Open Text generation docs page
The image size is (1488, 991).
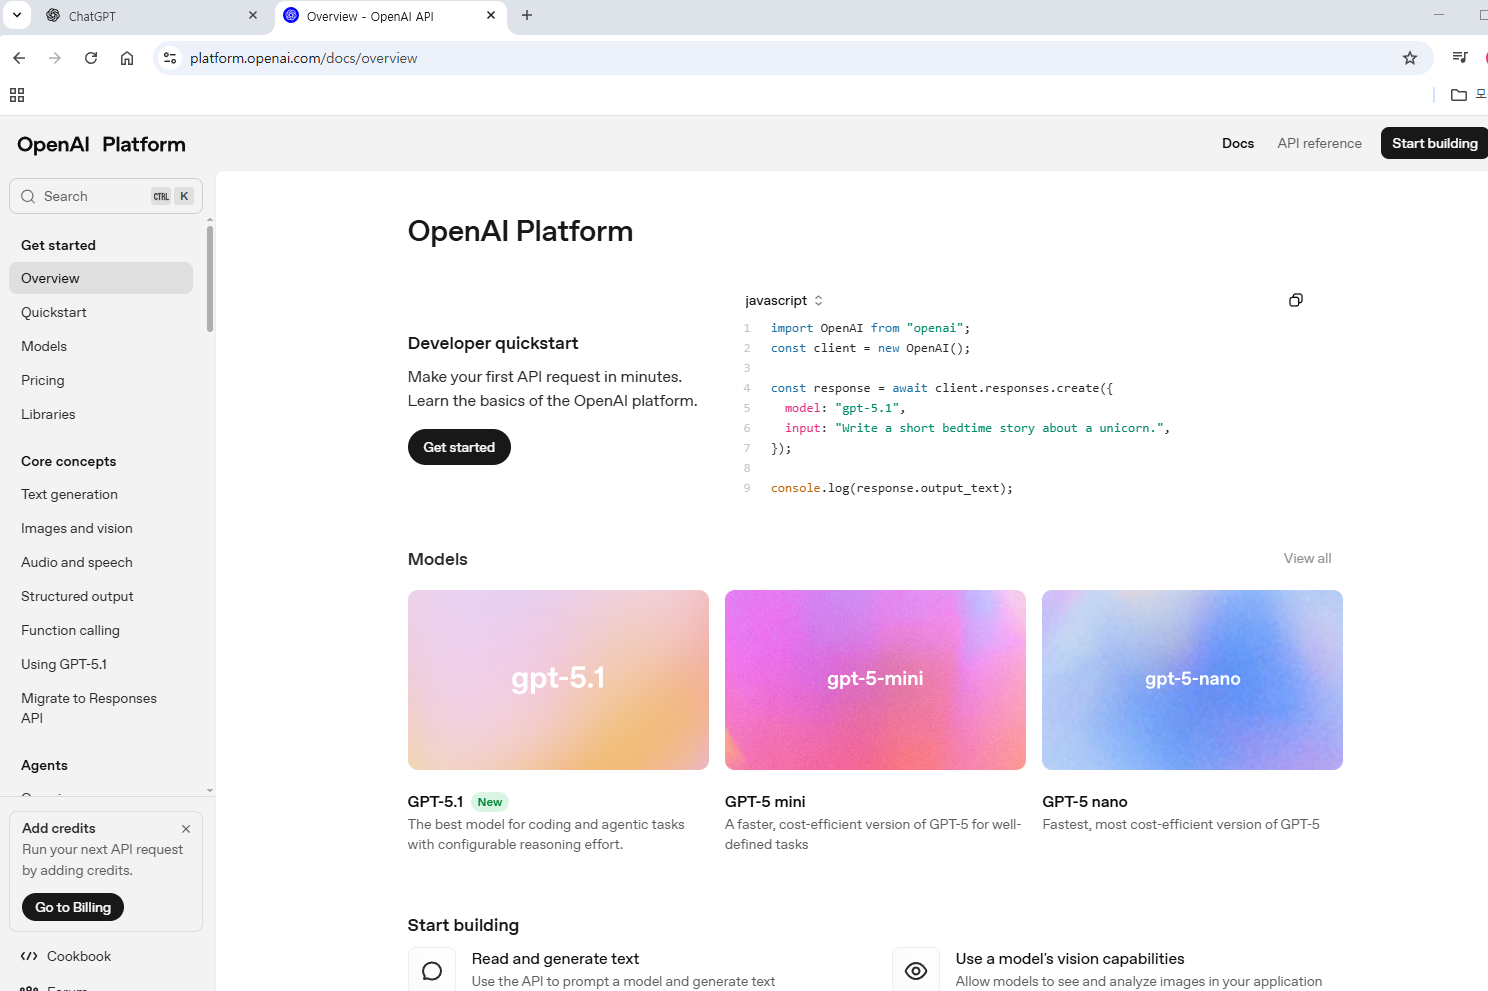pyautogui.click(x=69, y=494)
